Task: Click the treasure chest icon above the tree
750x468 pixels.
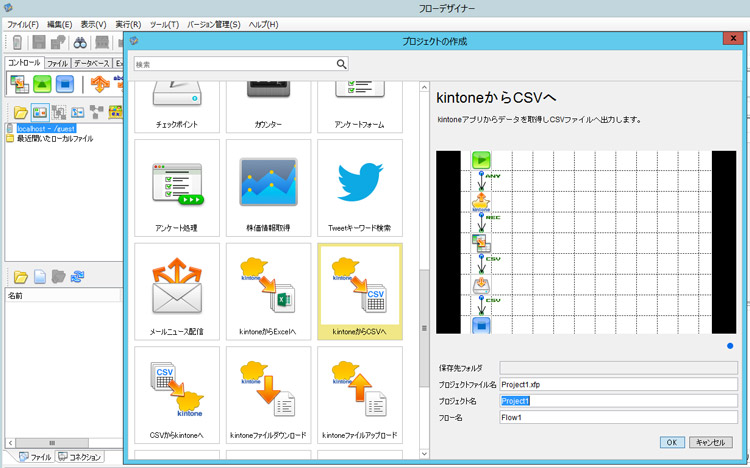Action: [115, 112]
